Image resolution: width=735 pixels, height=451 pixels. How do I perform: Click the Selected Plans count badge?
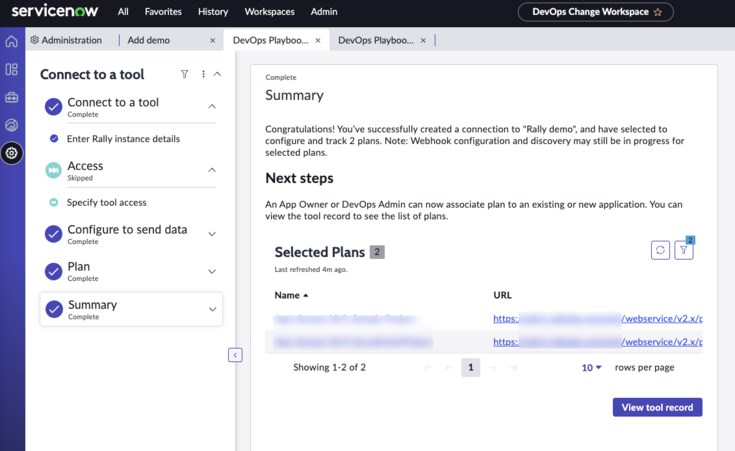point(377,252)
